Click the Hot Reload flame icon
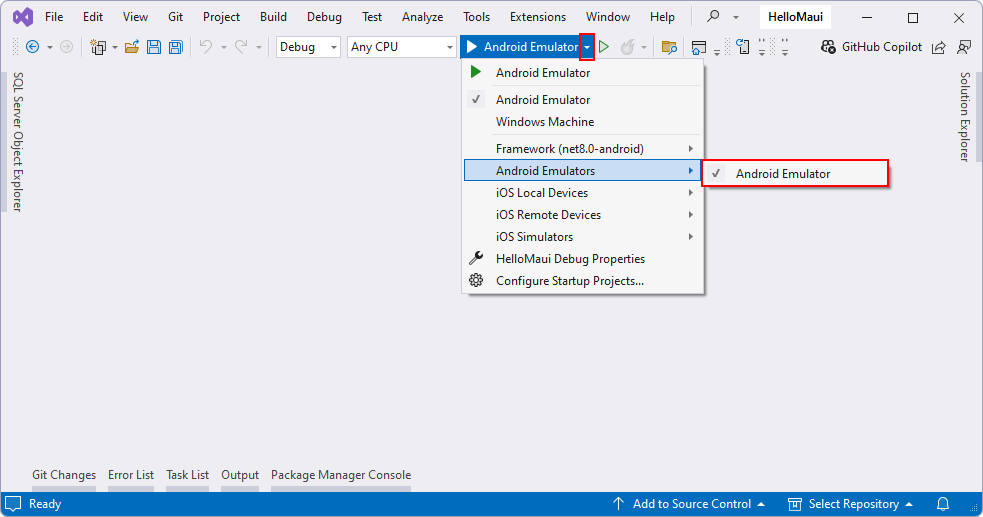This screenshot has height=517, width=983. (628, 47)
